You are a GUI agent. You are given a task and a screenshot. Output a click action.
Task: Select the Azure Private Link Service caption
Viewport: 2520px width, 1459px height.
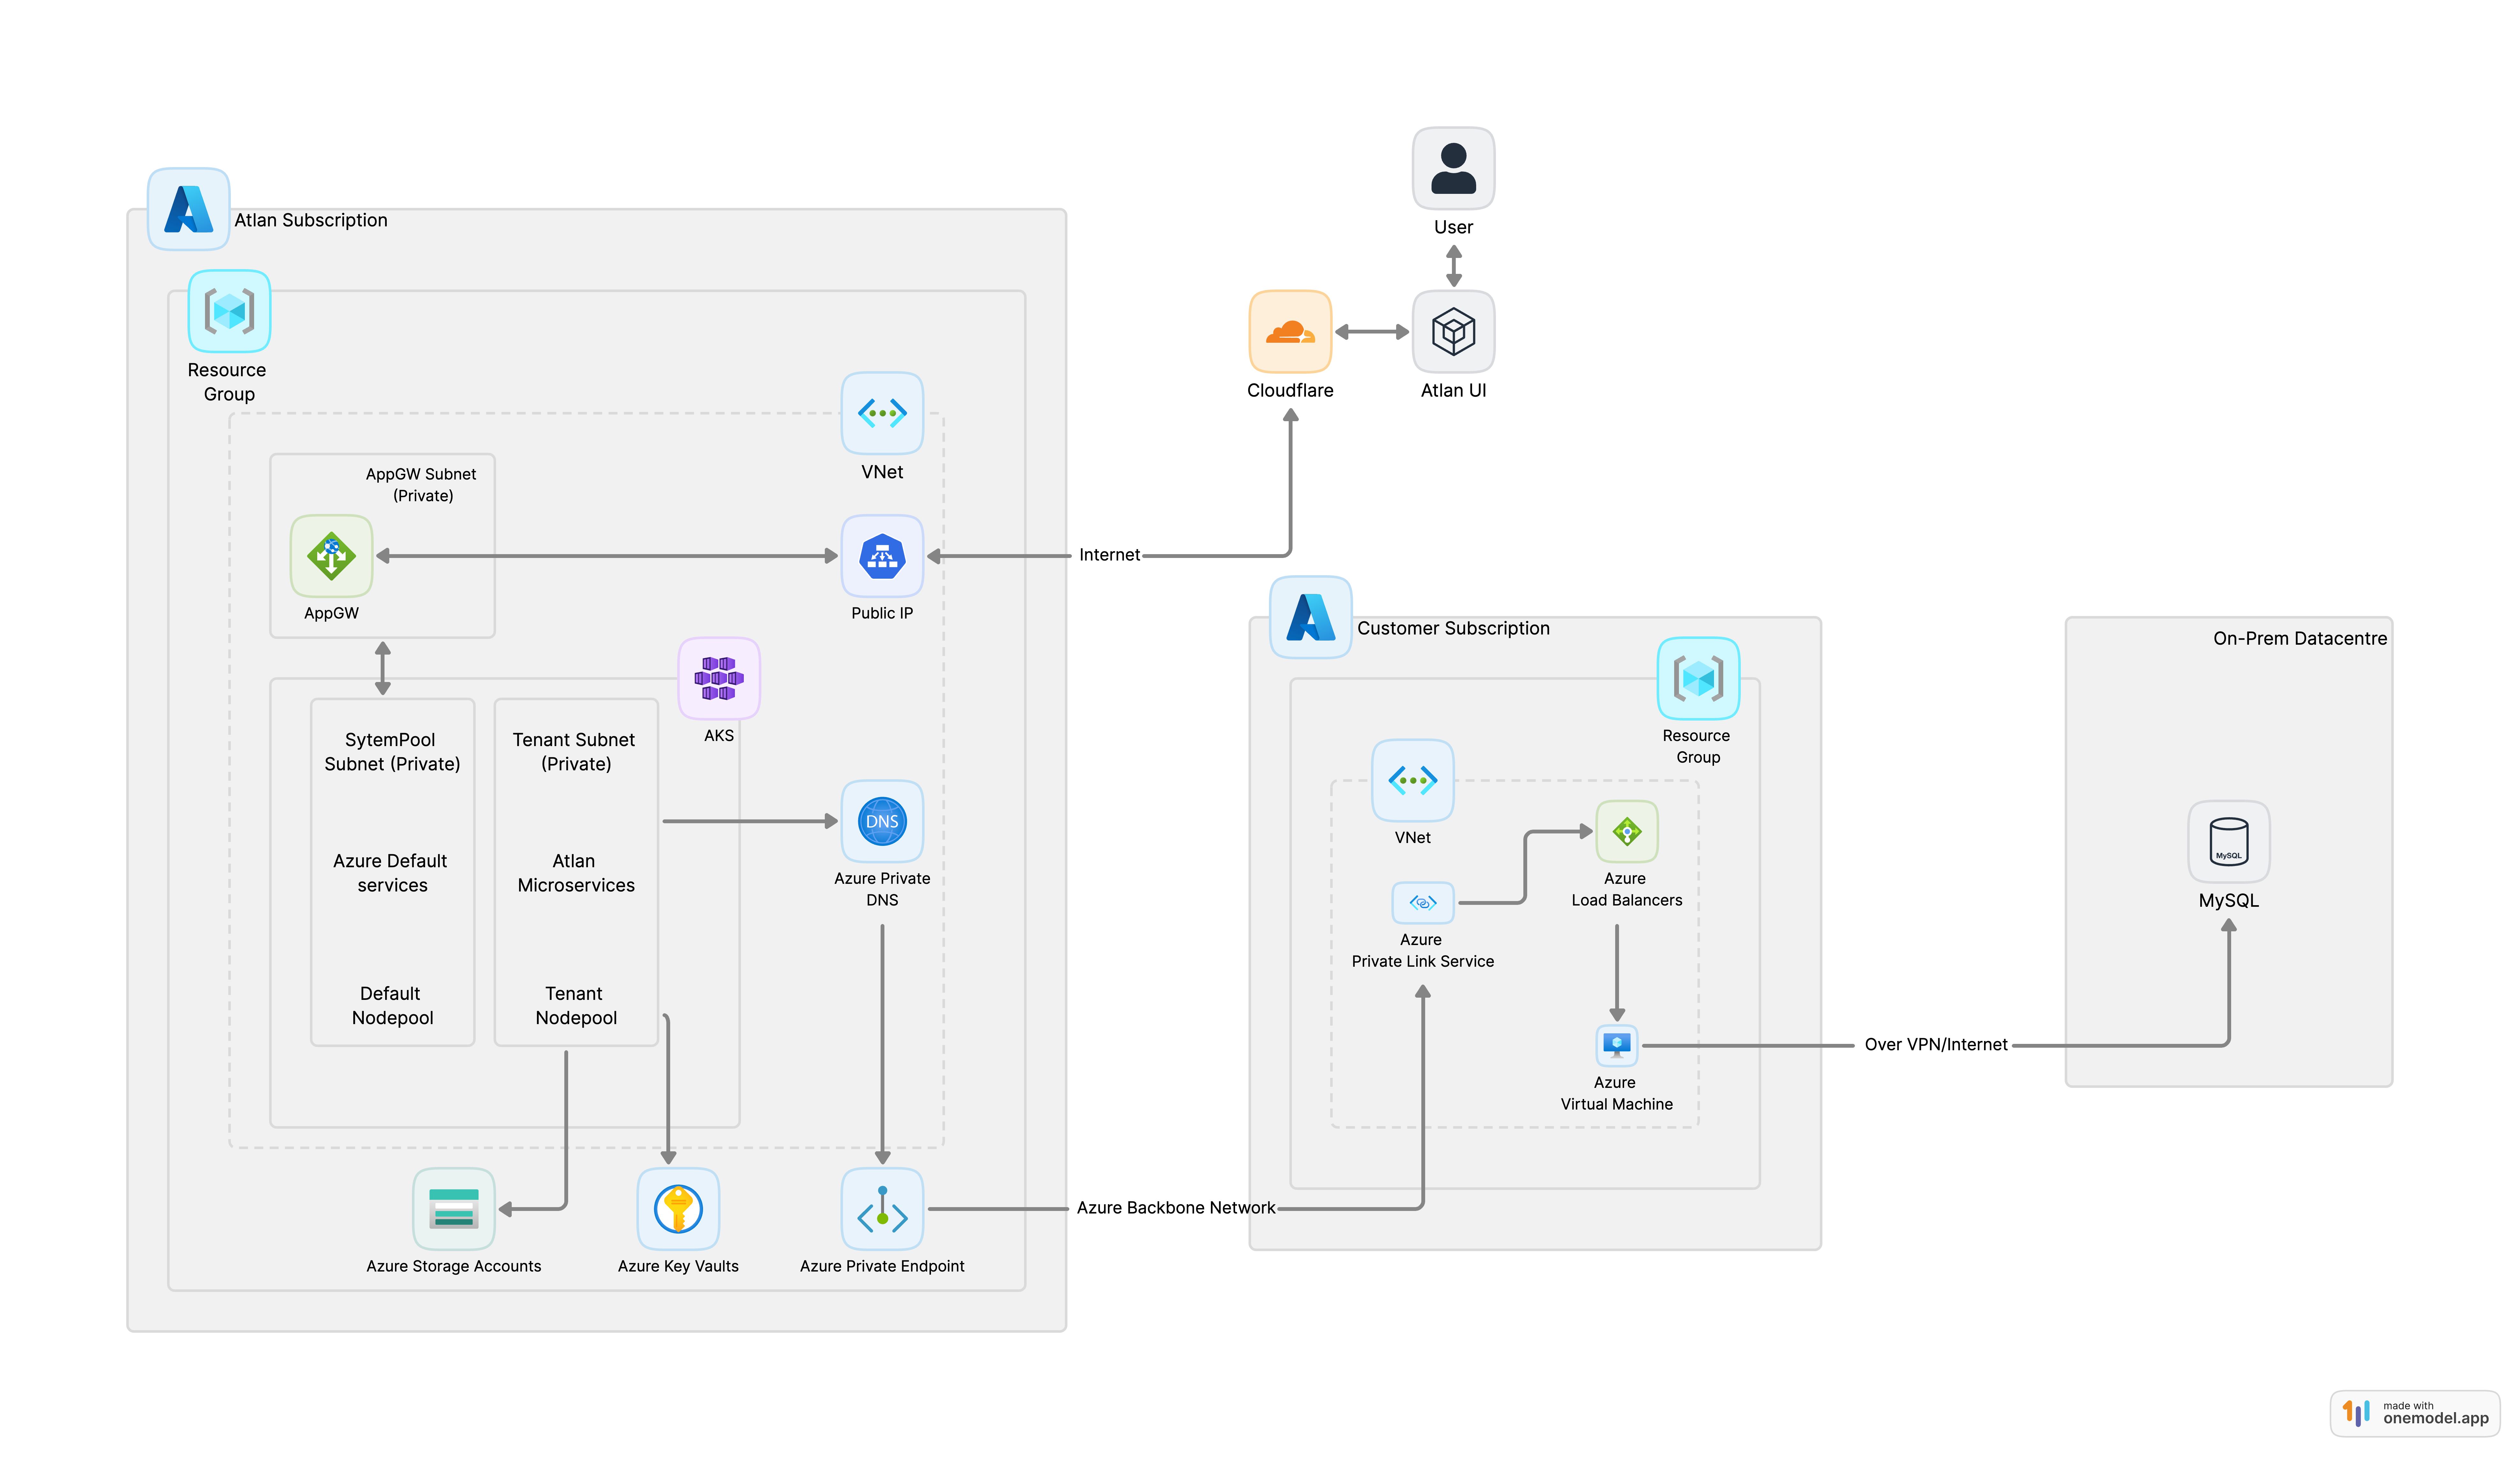click(x=1423, y=951)
